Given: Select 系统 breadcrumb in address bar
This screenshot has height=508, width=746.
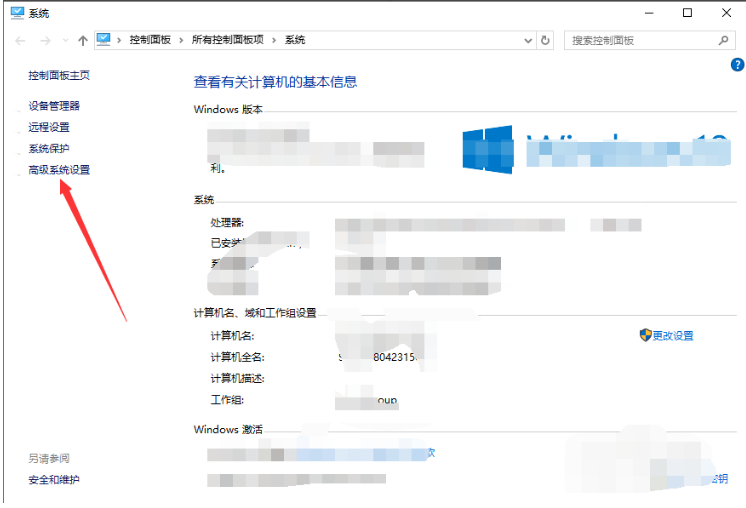Looking at the screenshot, I should (x=295, y=40).
